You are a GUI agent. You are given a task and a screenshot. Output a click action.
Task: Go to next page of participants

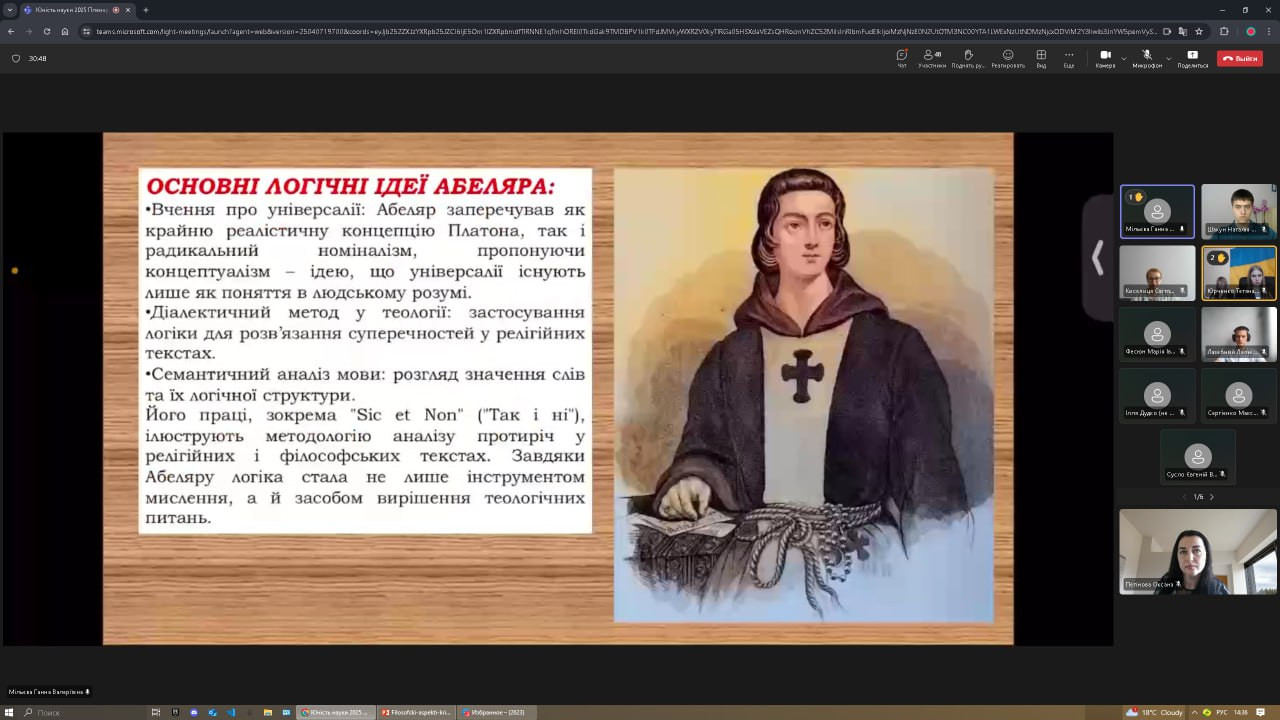coord(1212,497)
